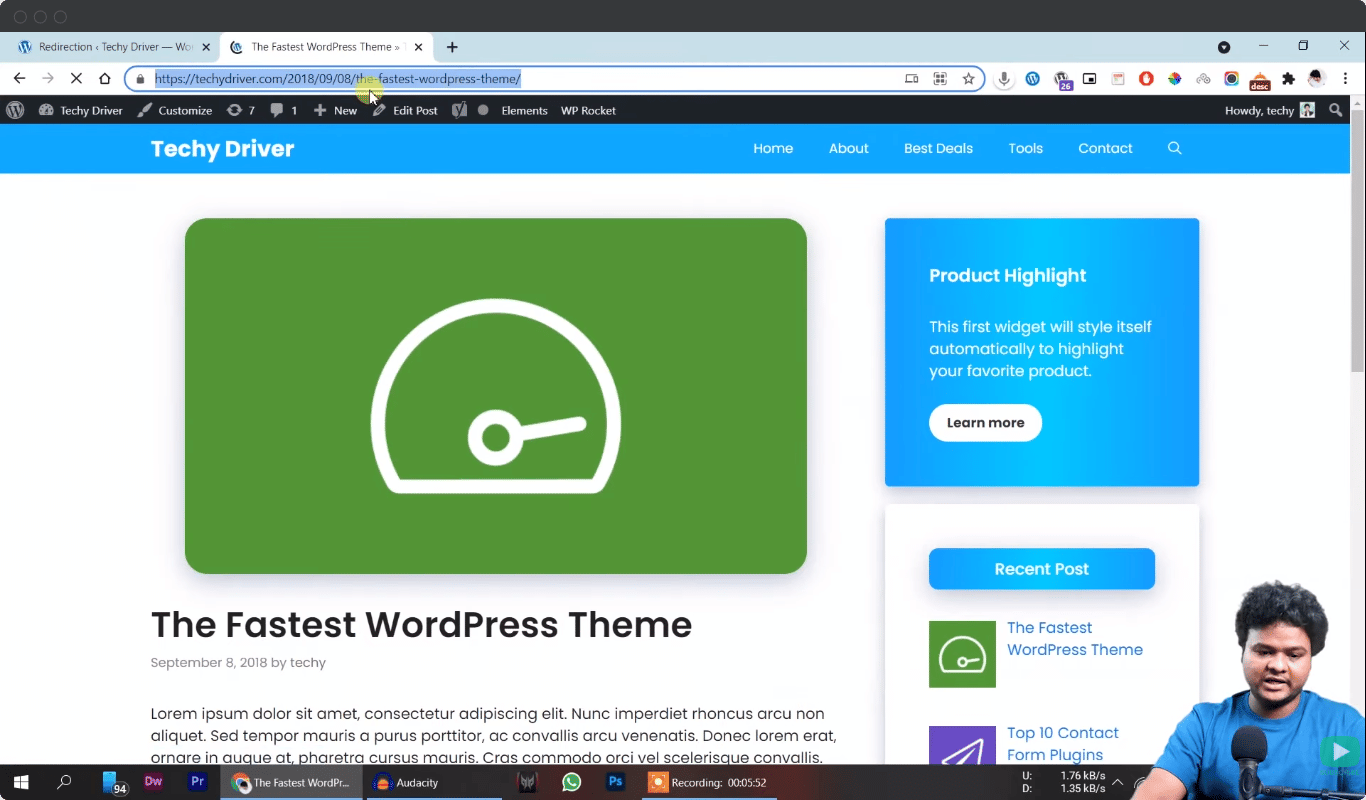Open the blue WordPress extension icon

pos(1033,79)
